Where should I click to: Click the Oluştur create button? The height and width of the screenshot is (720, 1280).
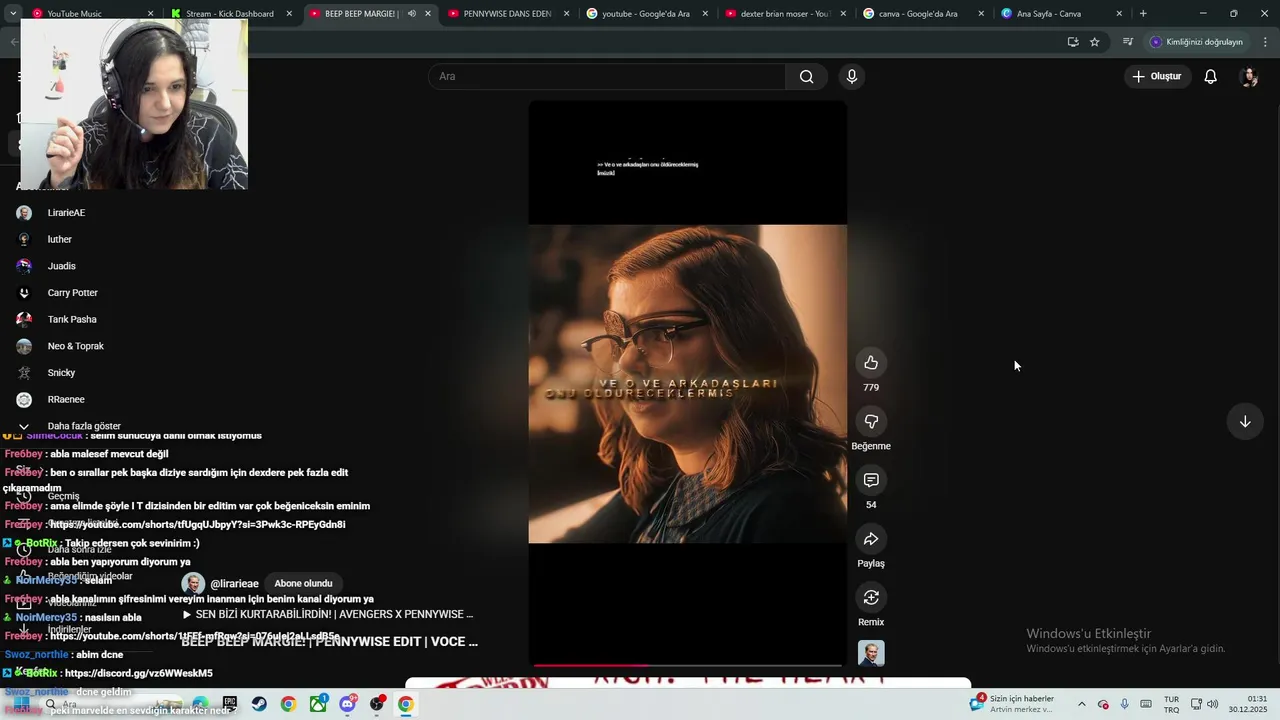pos(1157,77)
